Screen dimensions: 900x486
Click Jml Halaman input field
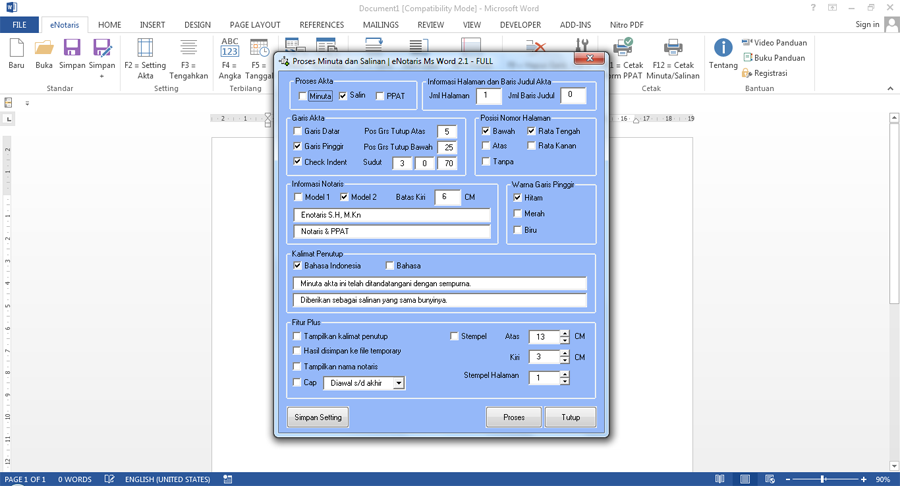coord(488,95)
